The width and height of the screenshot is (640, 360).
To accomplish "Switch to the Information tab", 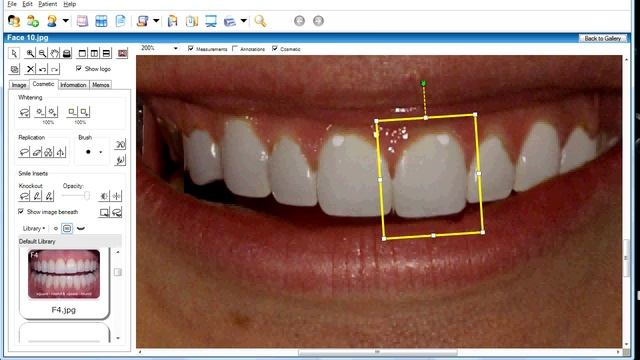I will 73,85.
